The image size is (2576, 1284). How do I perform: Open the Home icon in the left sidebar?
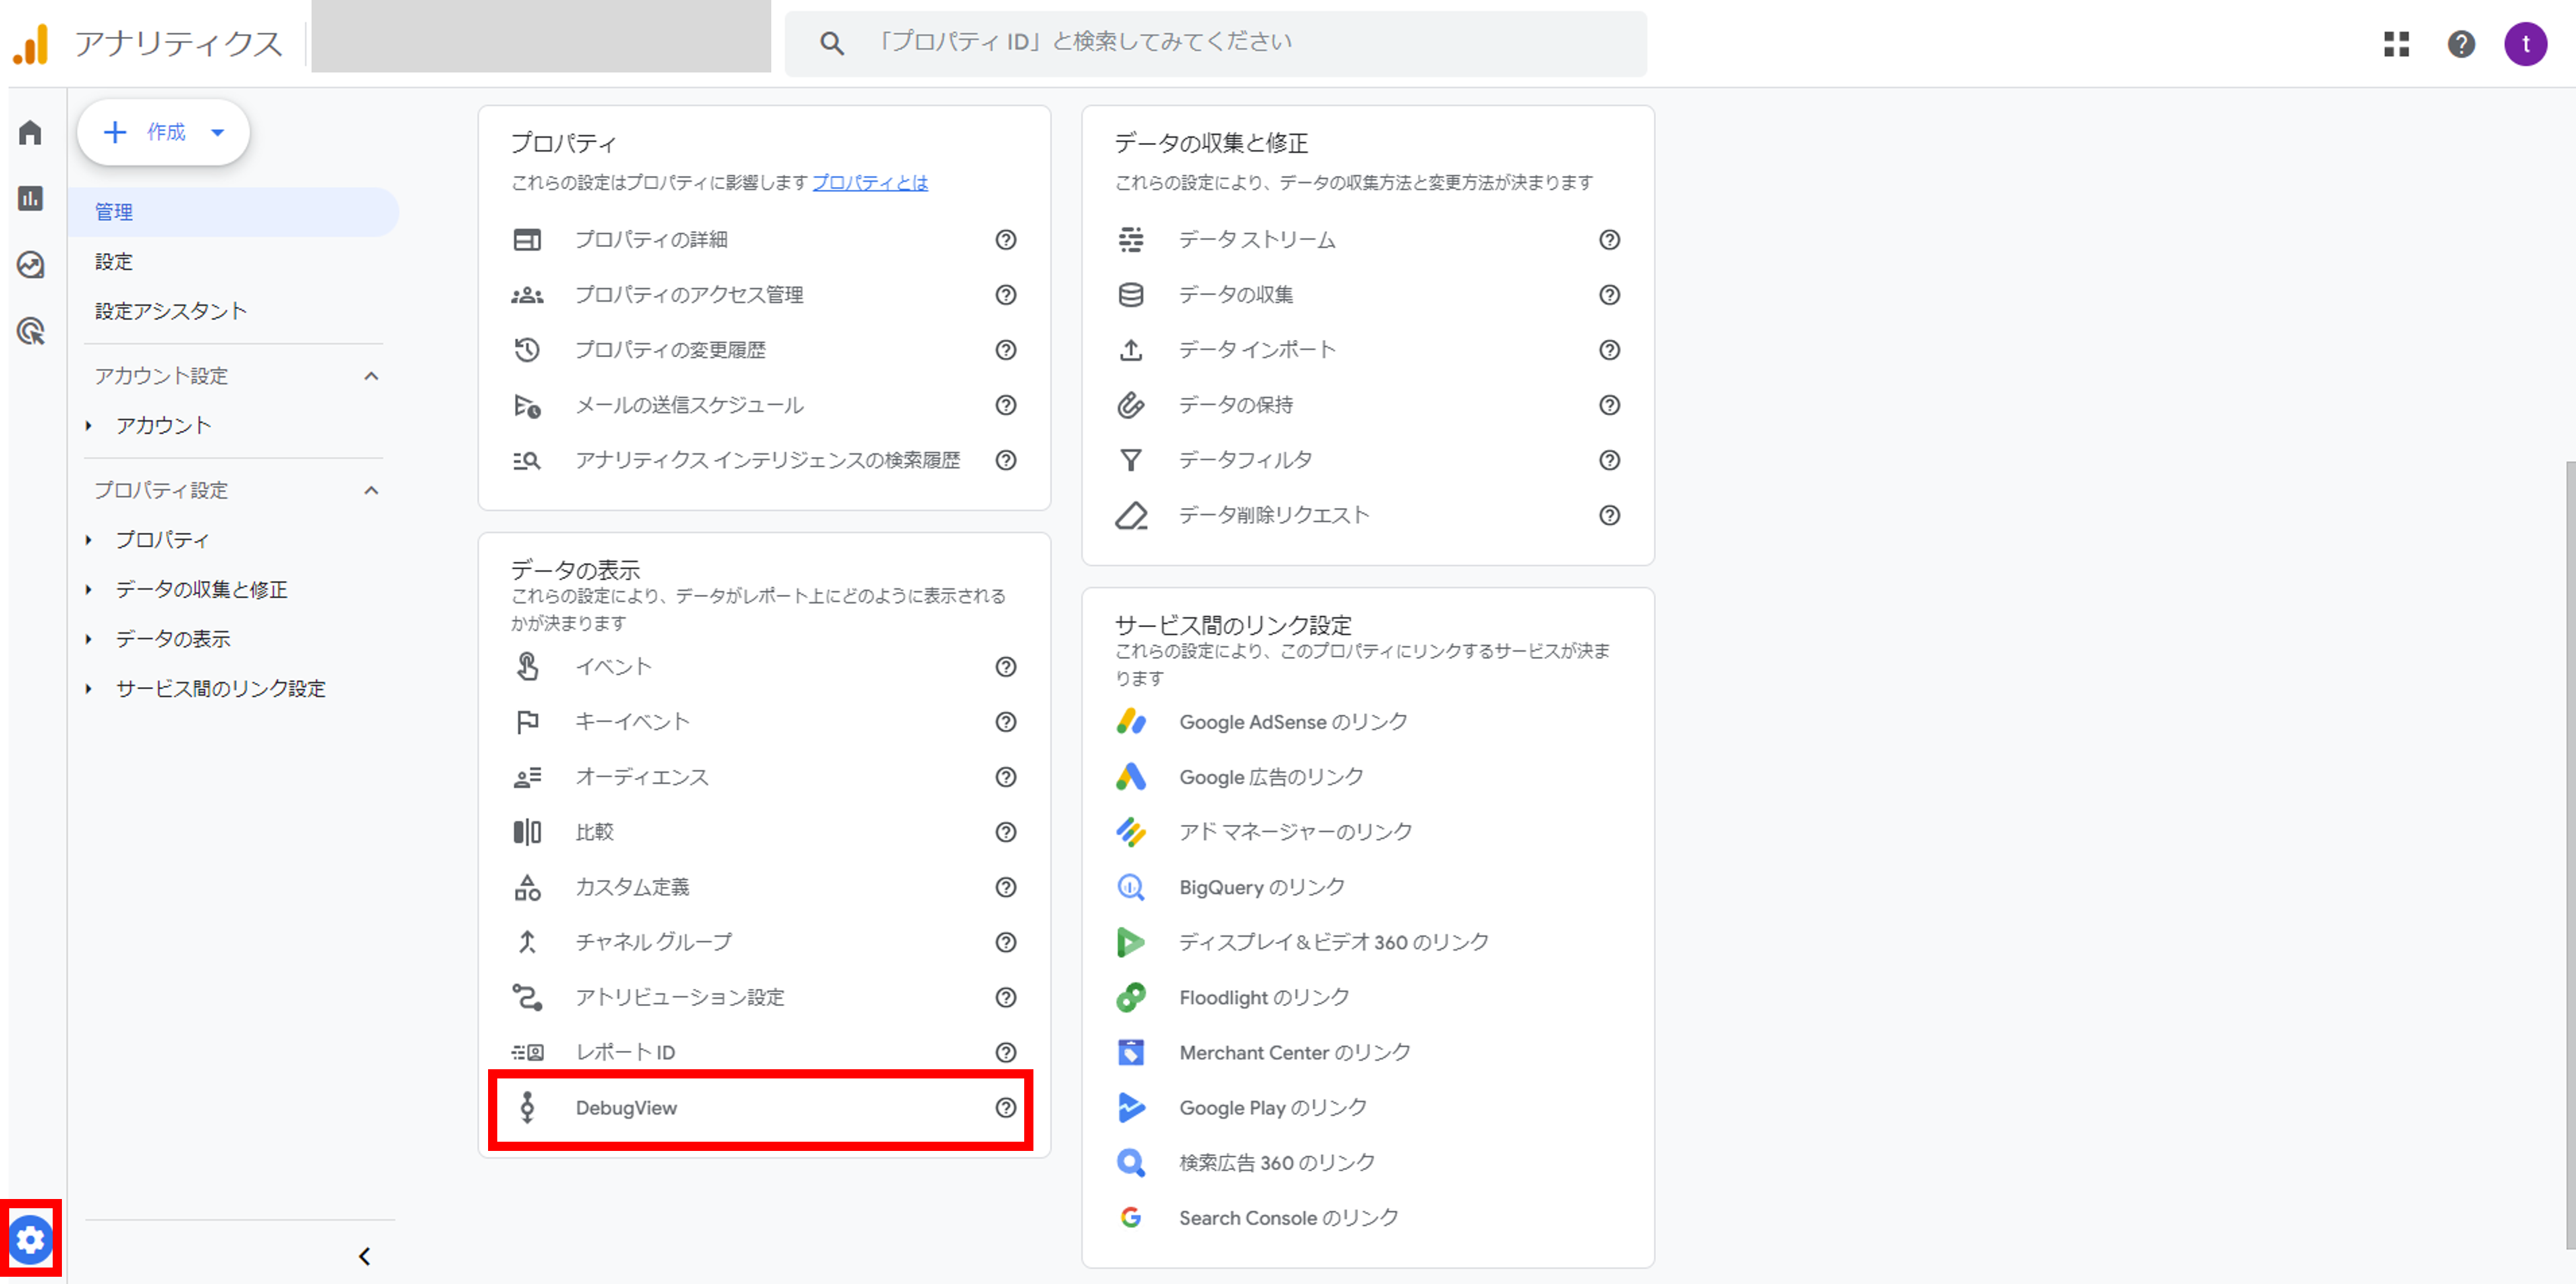(x=30, y=132)
